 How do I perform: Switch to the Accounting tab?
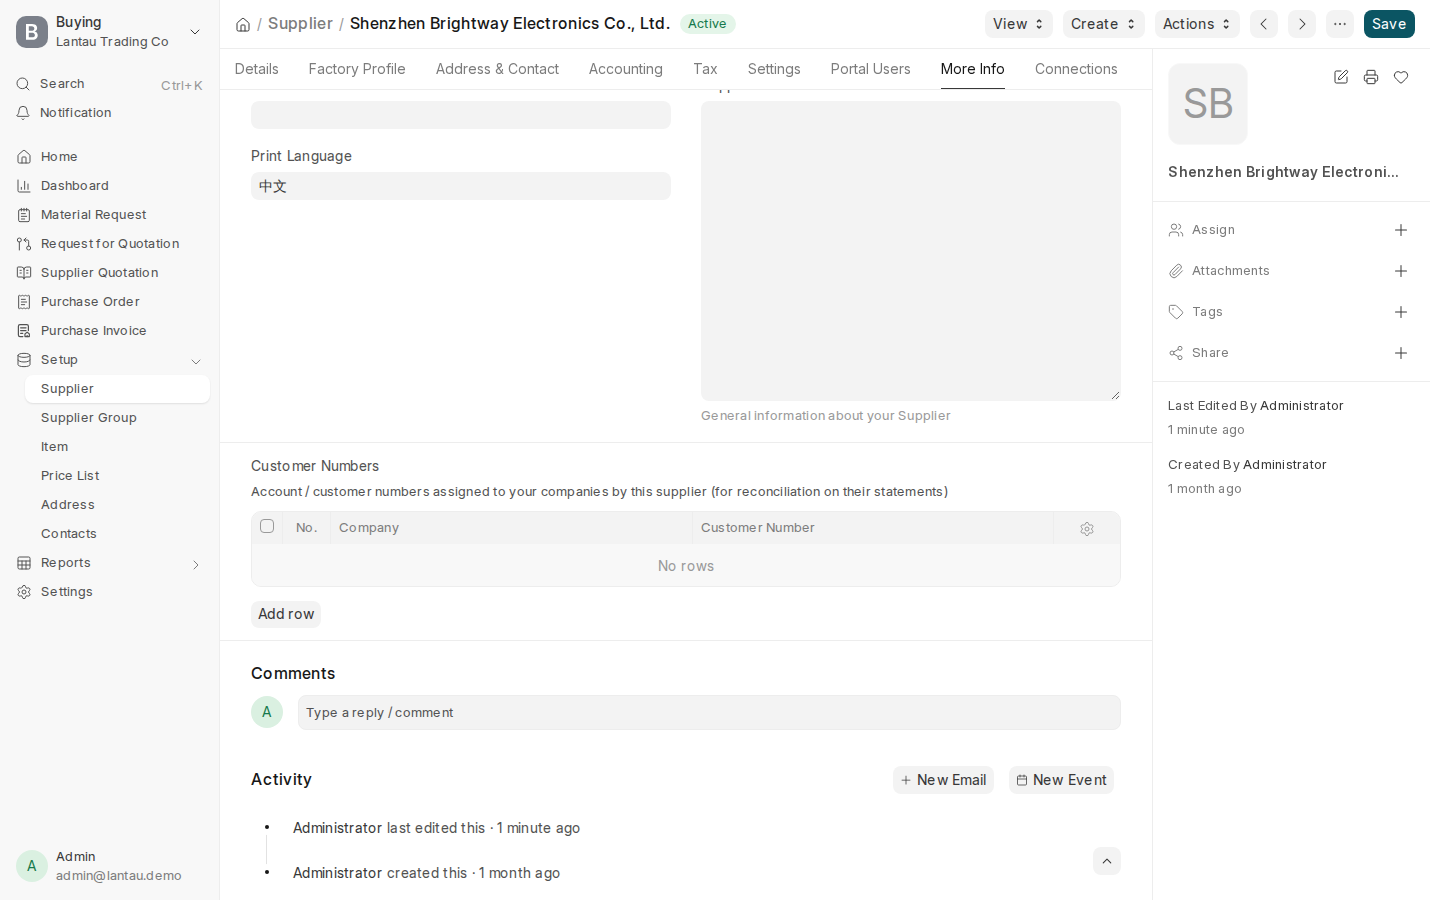click(626, 69)
